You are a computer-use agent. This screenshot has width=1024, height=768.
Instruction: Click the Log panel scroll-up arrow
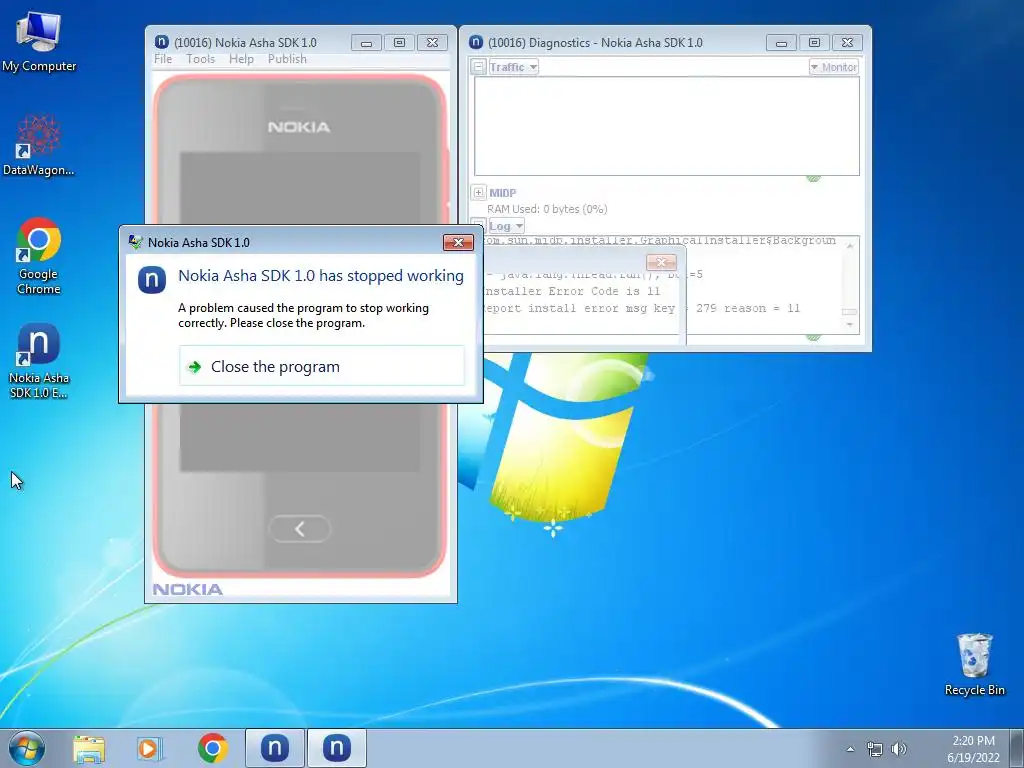click(x=850, y=246)
